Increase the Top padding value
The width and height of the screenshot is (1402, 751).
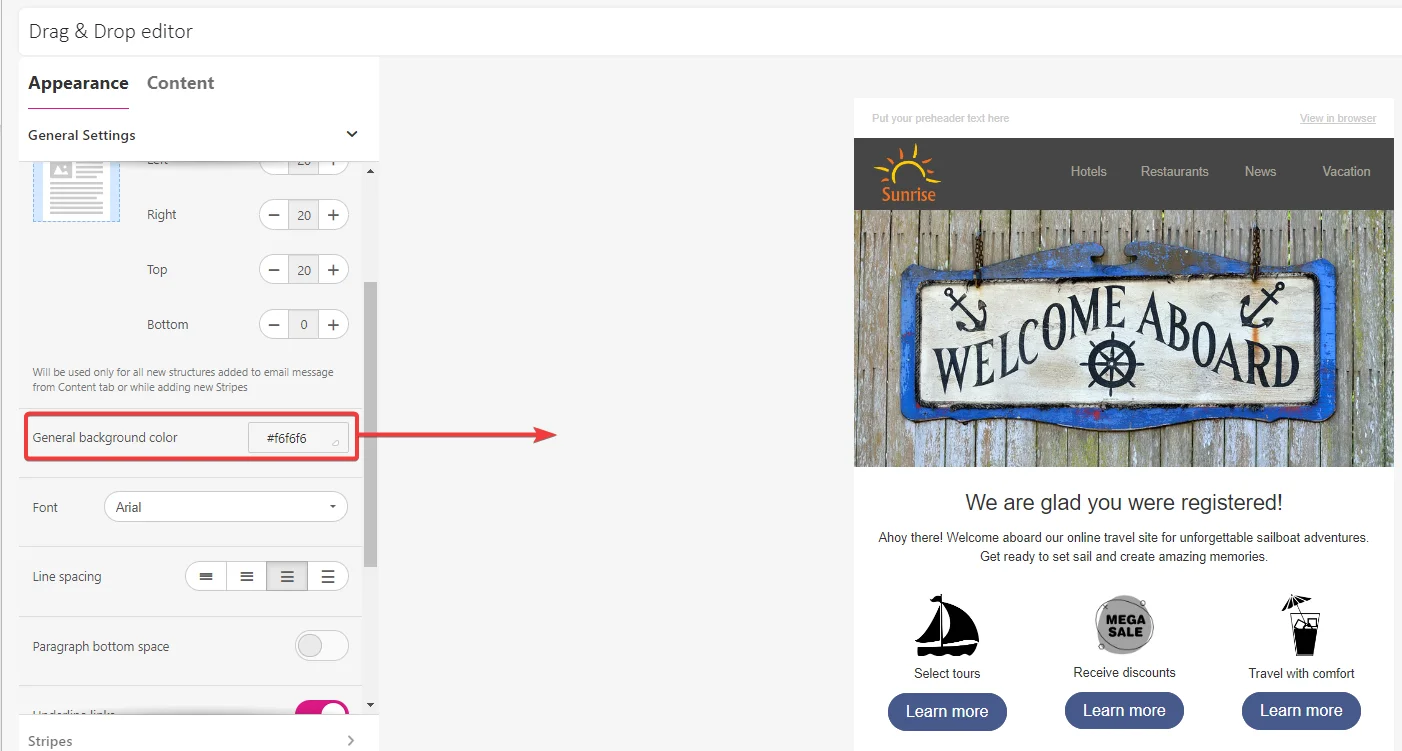tap(333, 270)
